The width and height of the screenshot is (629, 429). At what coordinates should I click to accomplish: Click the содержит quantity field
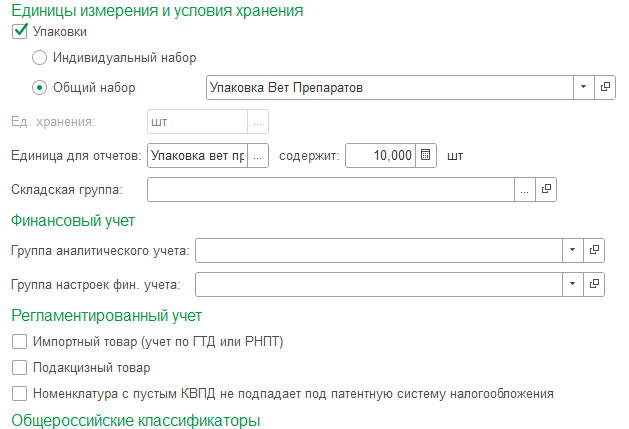(380, 155)
